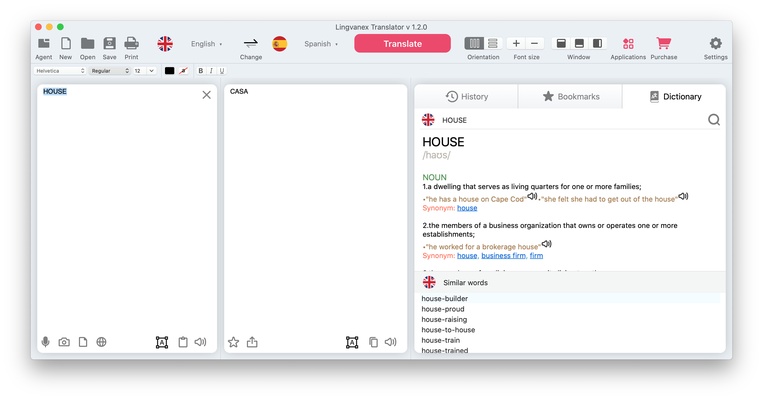This screenshot has width=763, height=400.
Task: Select third Window layout option
Action: click(x=597, y=43)
